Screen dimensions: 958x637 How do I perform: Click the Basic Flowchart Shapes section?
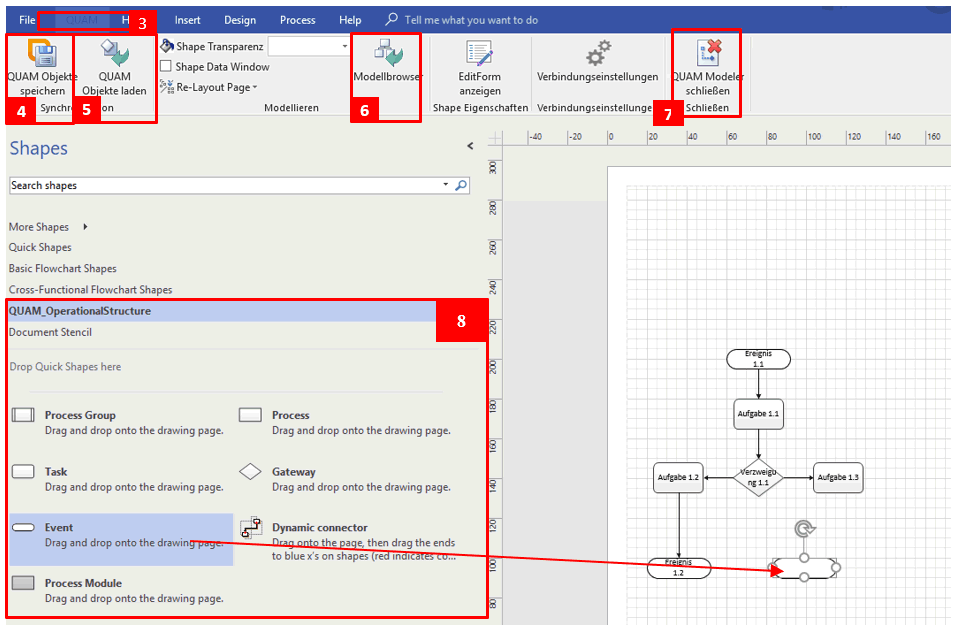pos(62,267)
